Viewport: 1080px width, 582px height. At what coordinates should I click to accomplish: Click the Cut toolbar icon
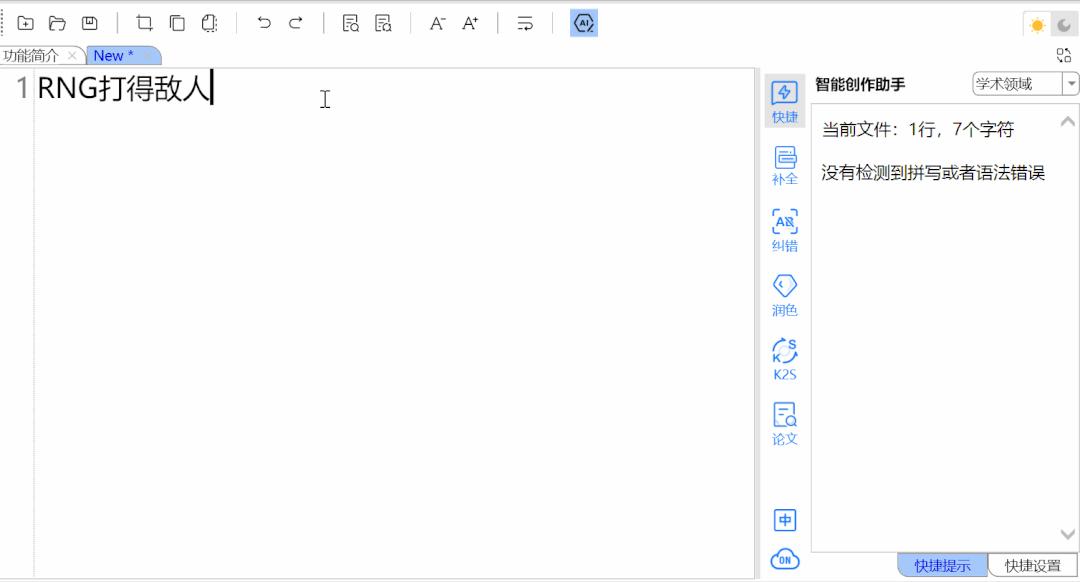point(144,23)
